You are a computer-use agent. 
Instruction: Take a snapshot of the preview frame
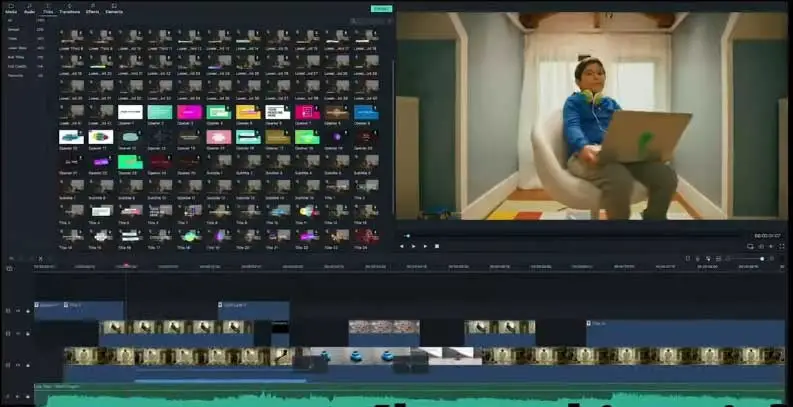coord(762,246)
